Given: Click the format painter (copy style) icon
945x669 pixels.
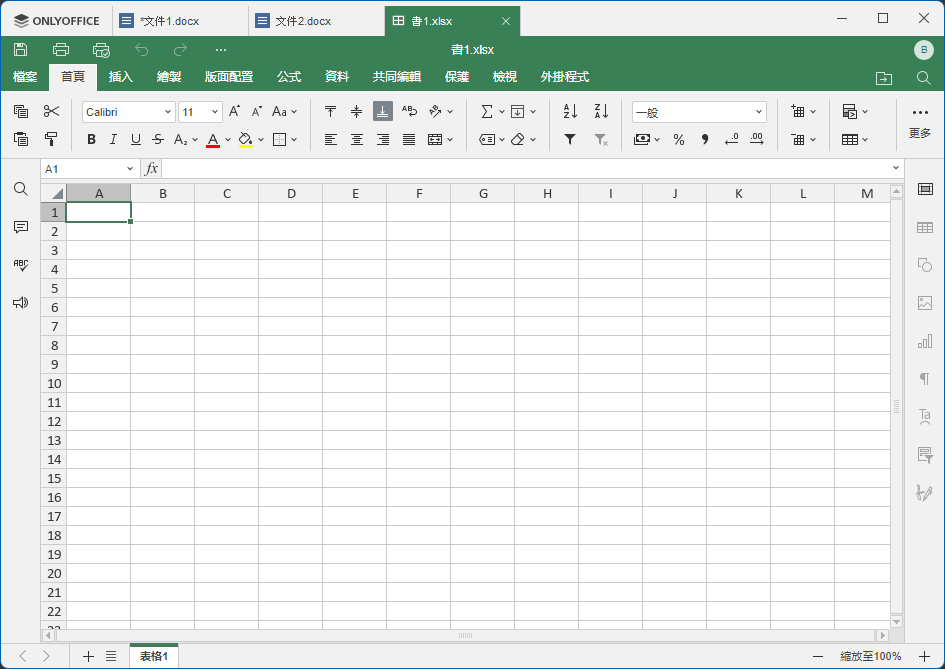Looking at the screenshot, I should pos(52,140).
